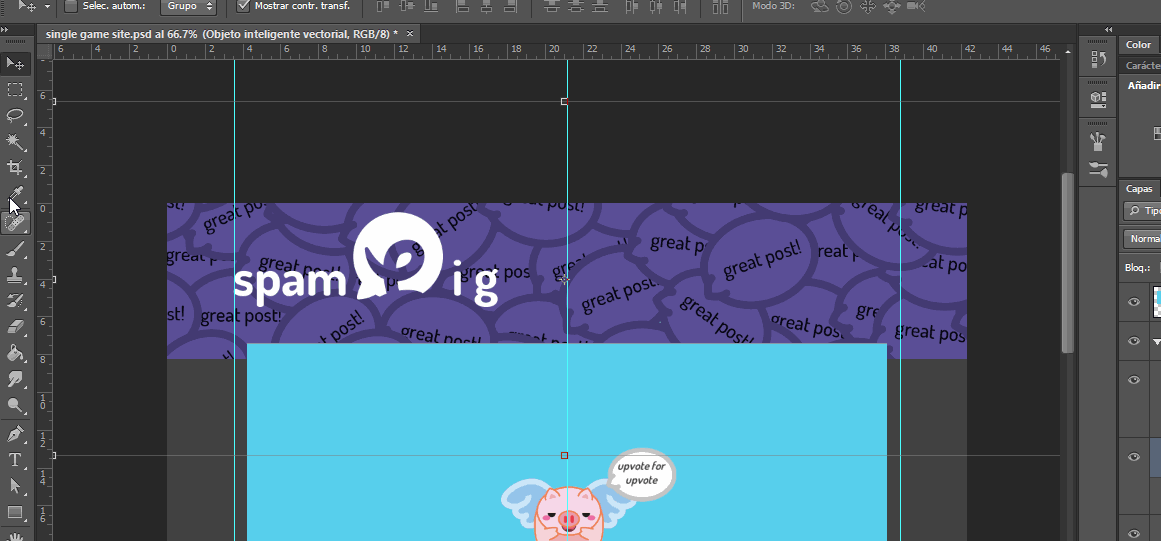The height and width of the screenshot is (541, 1161).
Task: Select the Rectangle shape tool
Action: (15, 512)
